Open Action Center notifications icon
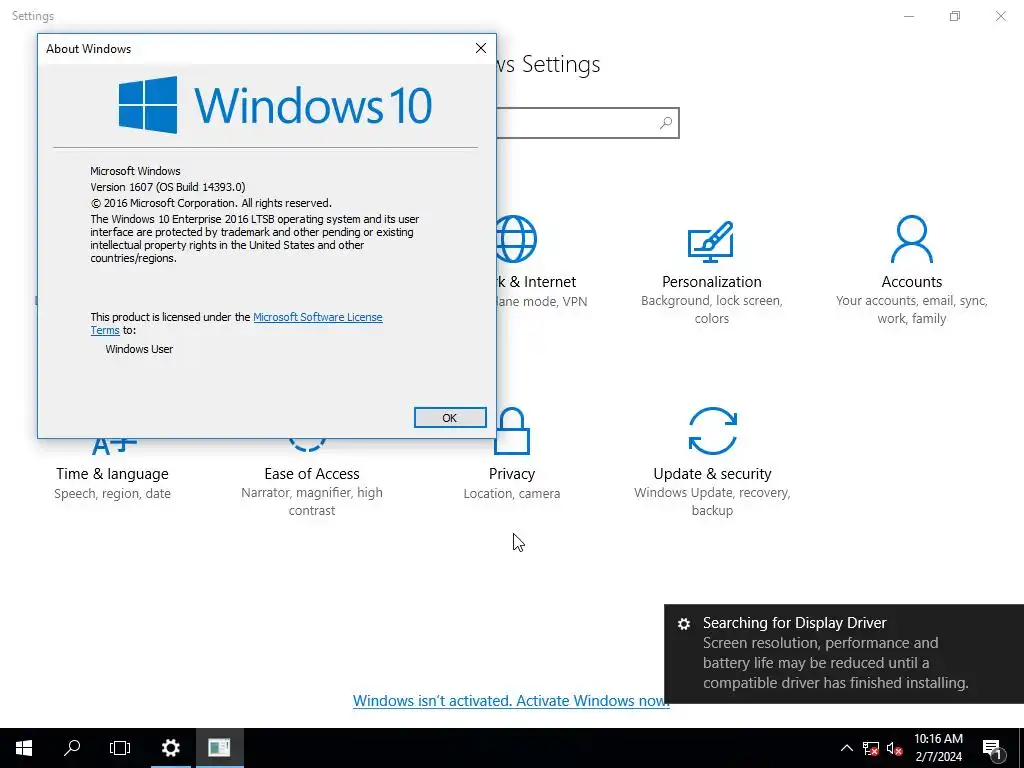Image resolution: width=1024 pixels, height=768 pixels. click(992, 748)
